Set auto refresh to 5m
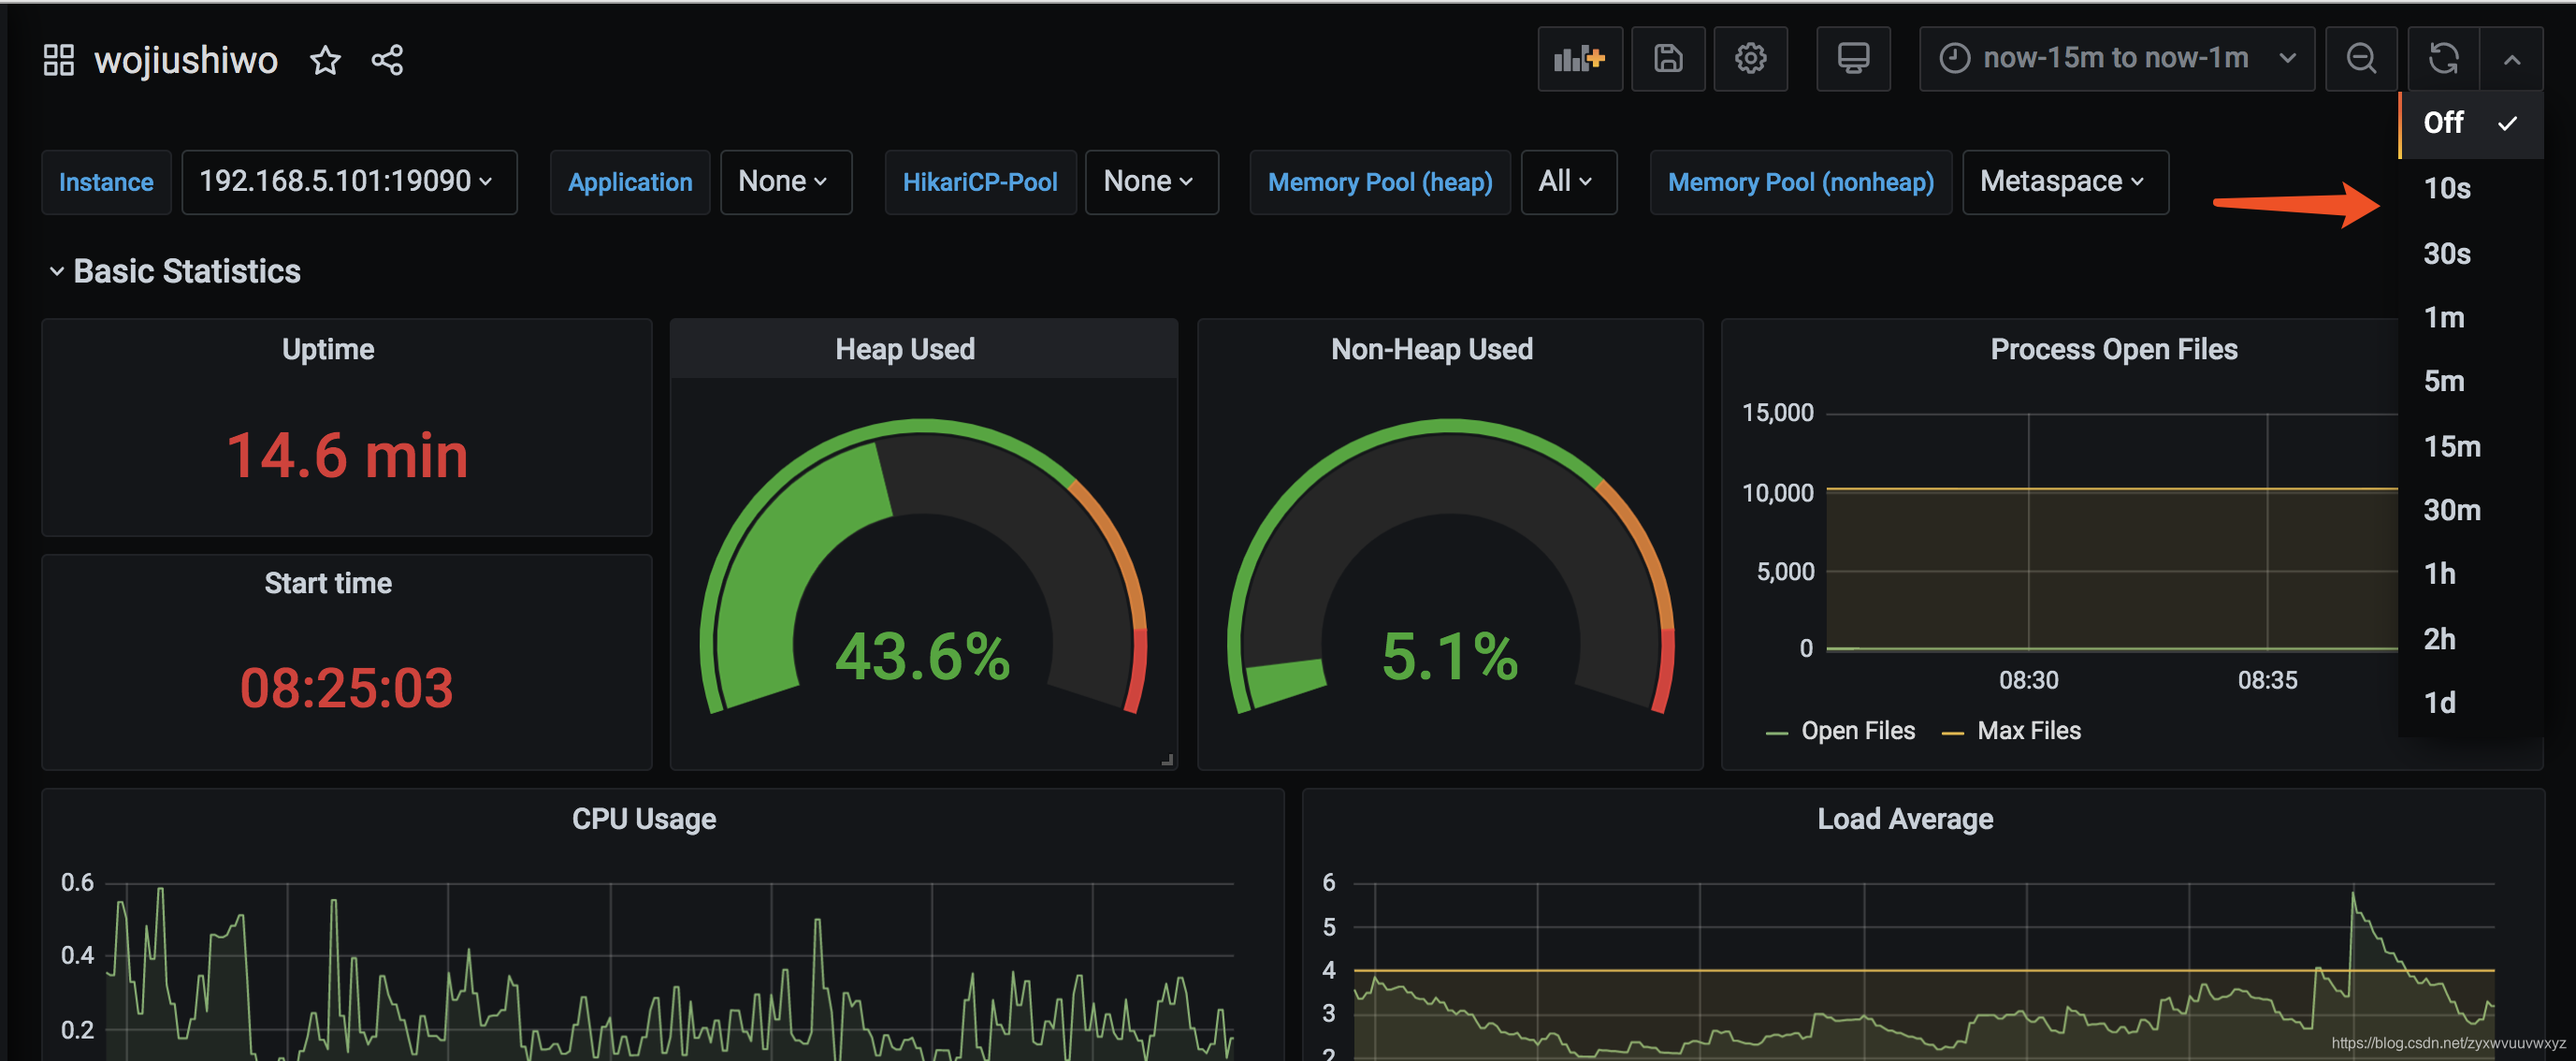 click(2470, 381)
